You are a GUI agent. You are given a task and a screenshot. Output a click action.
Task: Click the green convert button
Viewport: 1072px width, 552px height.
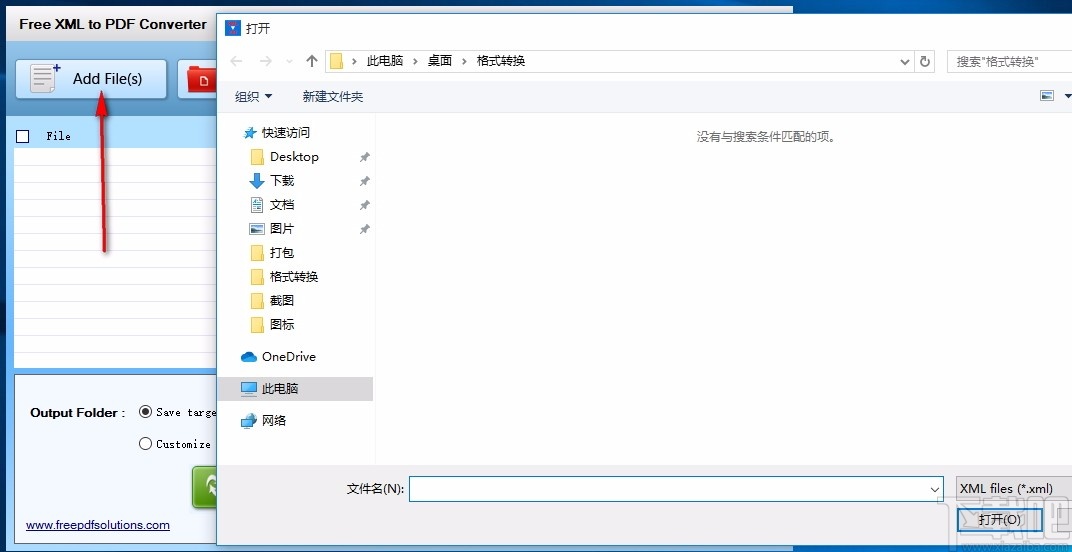click(x=204, y=488)
